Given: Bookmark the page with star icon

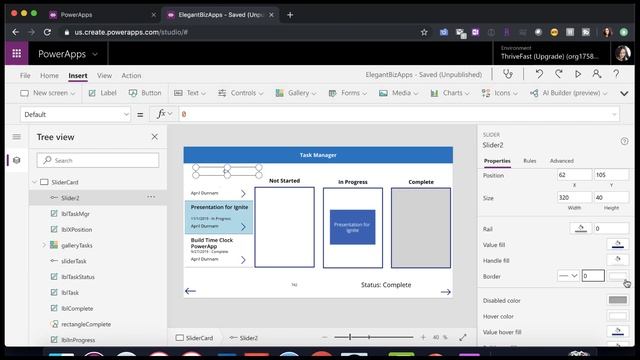Looking at the screenshot, I should point(424,32).
